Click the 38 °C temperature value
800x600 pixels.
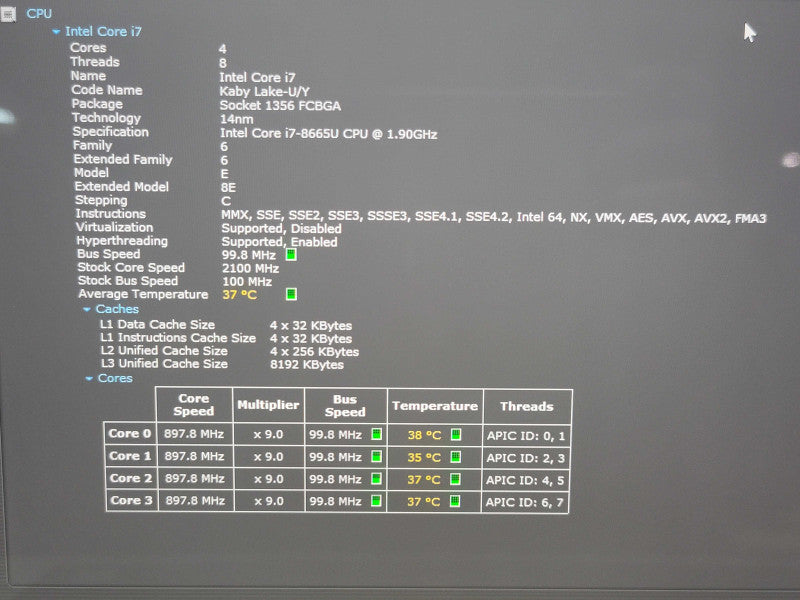click(x=424, y=435)
